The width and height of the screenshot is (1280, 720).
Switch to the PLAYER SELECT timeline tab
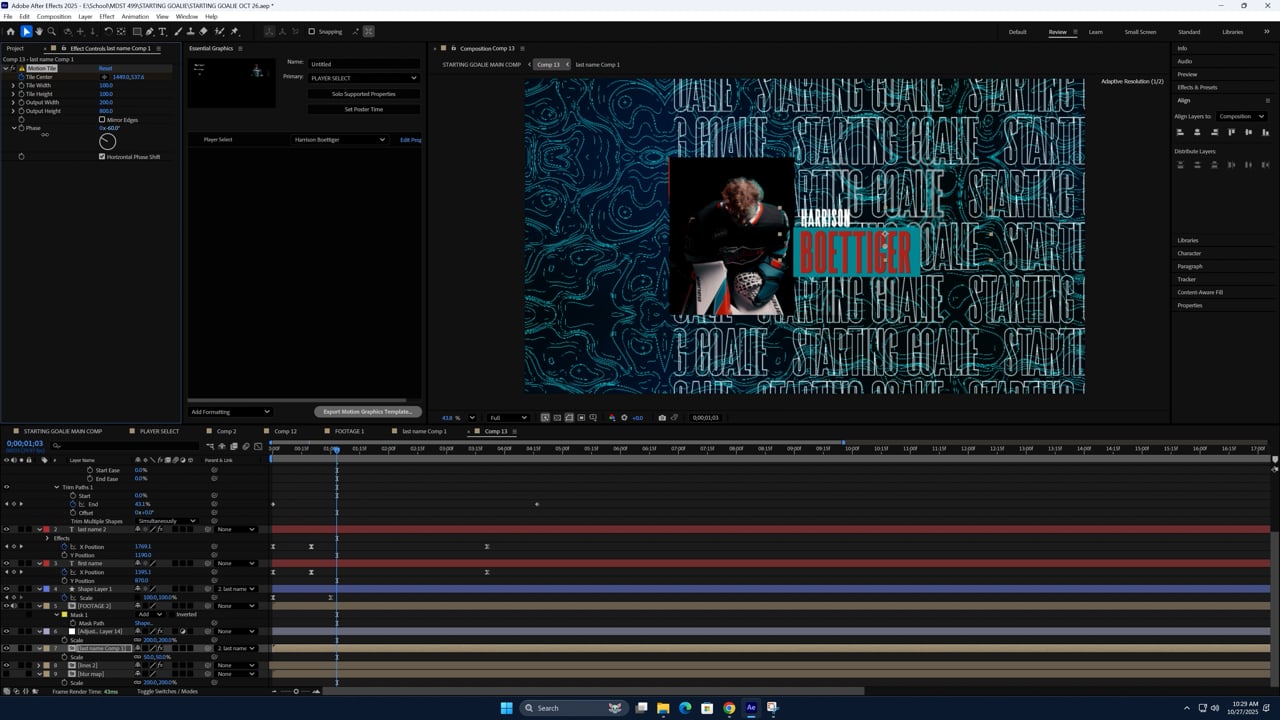tap(159, 431)
